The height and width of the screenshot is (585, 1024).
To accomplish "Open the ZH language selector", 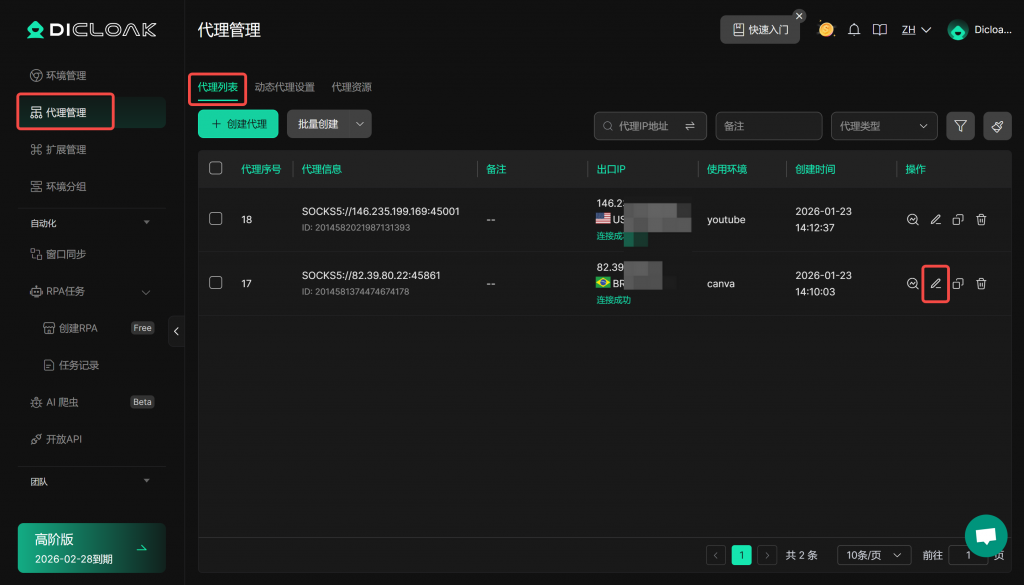I will coord(915,30).
